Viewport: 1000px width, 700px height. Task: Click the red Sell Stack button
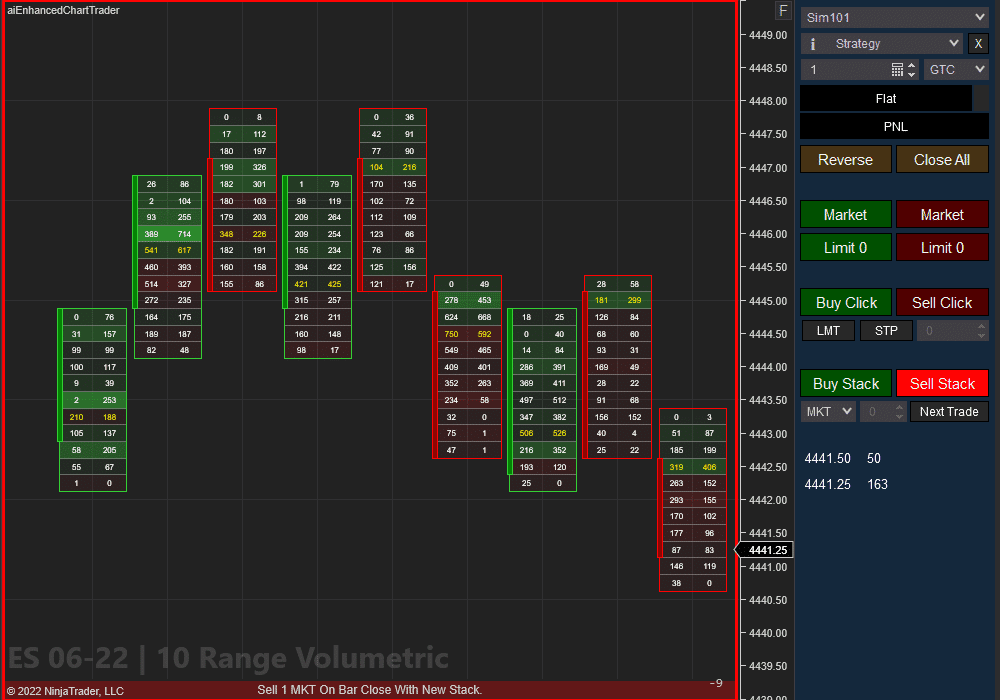point(941,383)
